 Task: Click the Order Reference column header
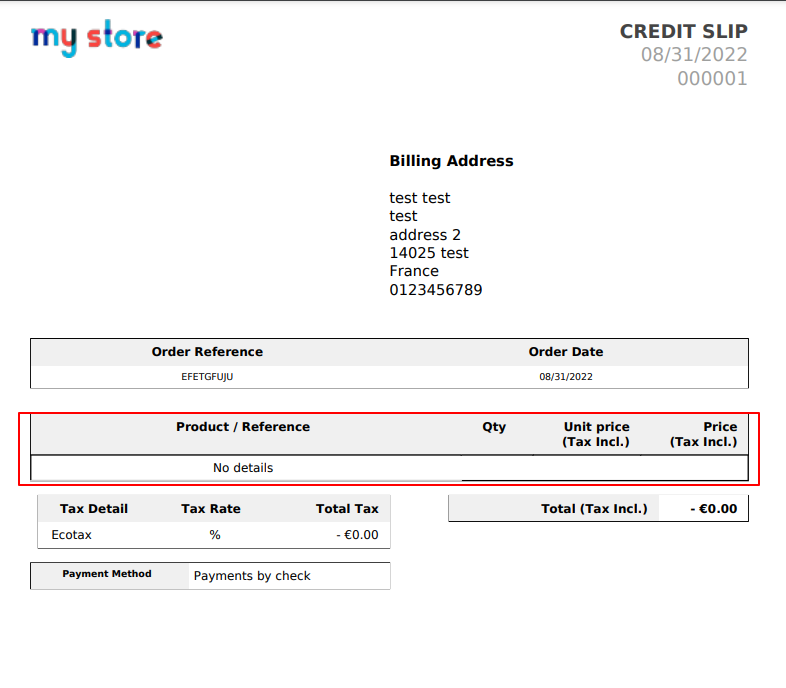point(207,352)
